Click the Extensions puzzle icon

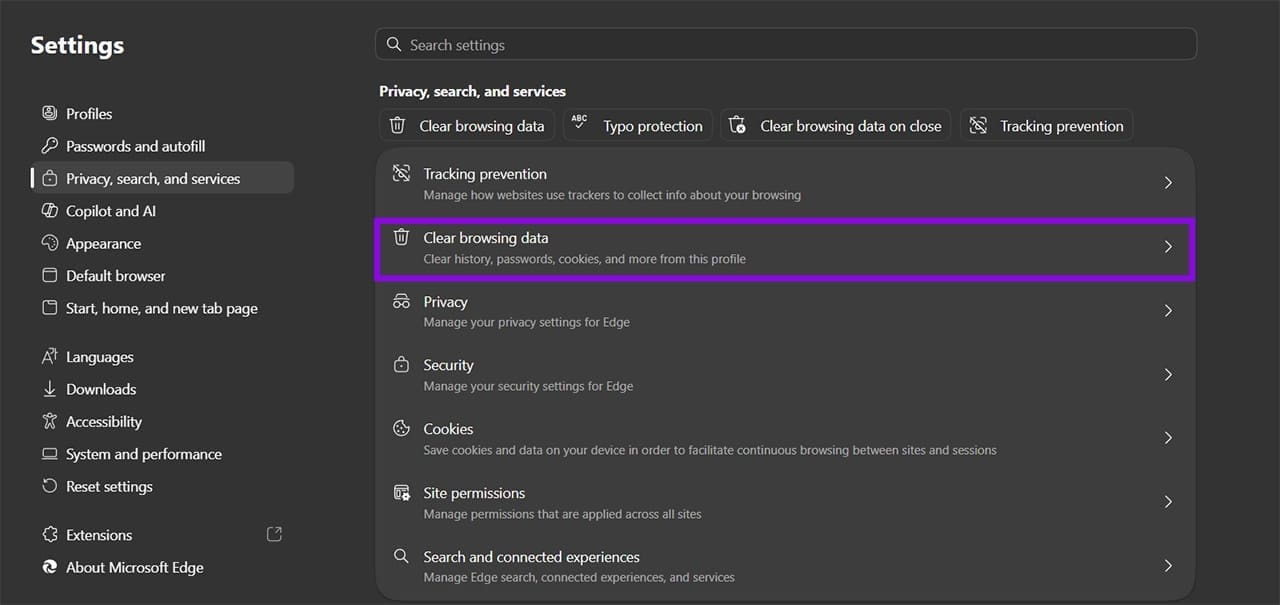coord(49,535)
